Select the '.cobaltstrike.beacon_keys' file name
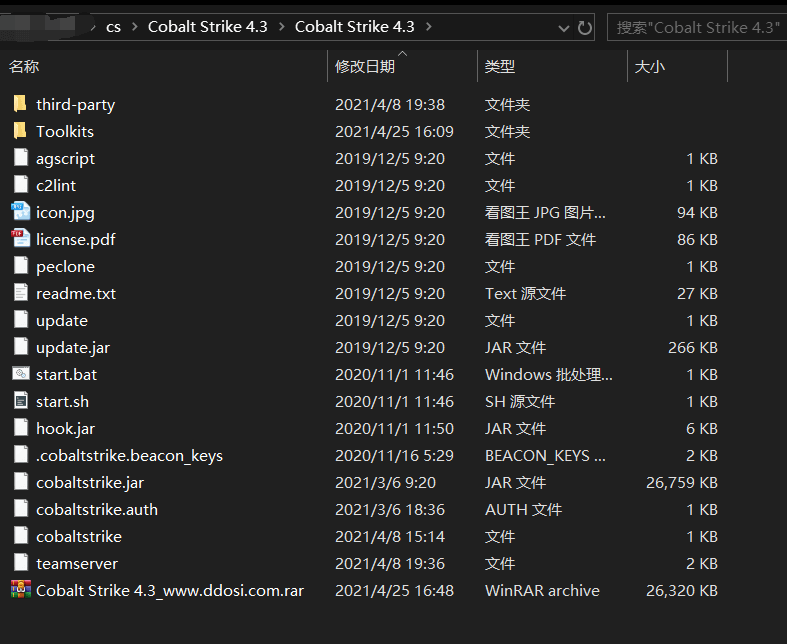This screenshot has width=787, height=644. (129, 456)
